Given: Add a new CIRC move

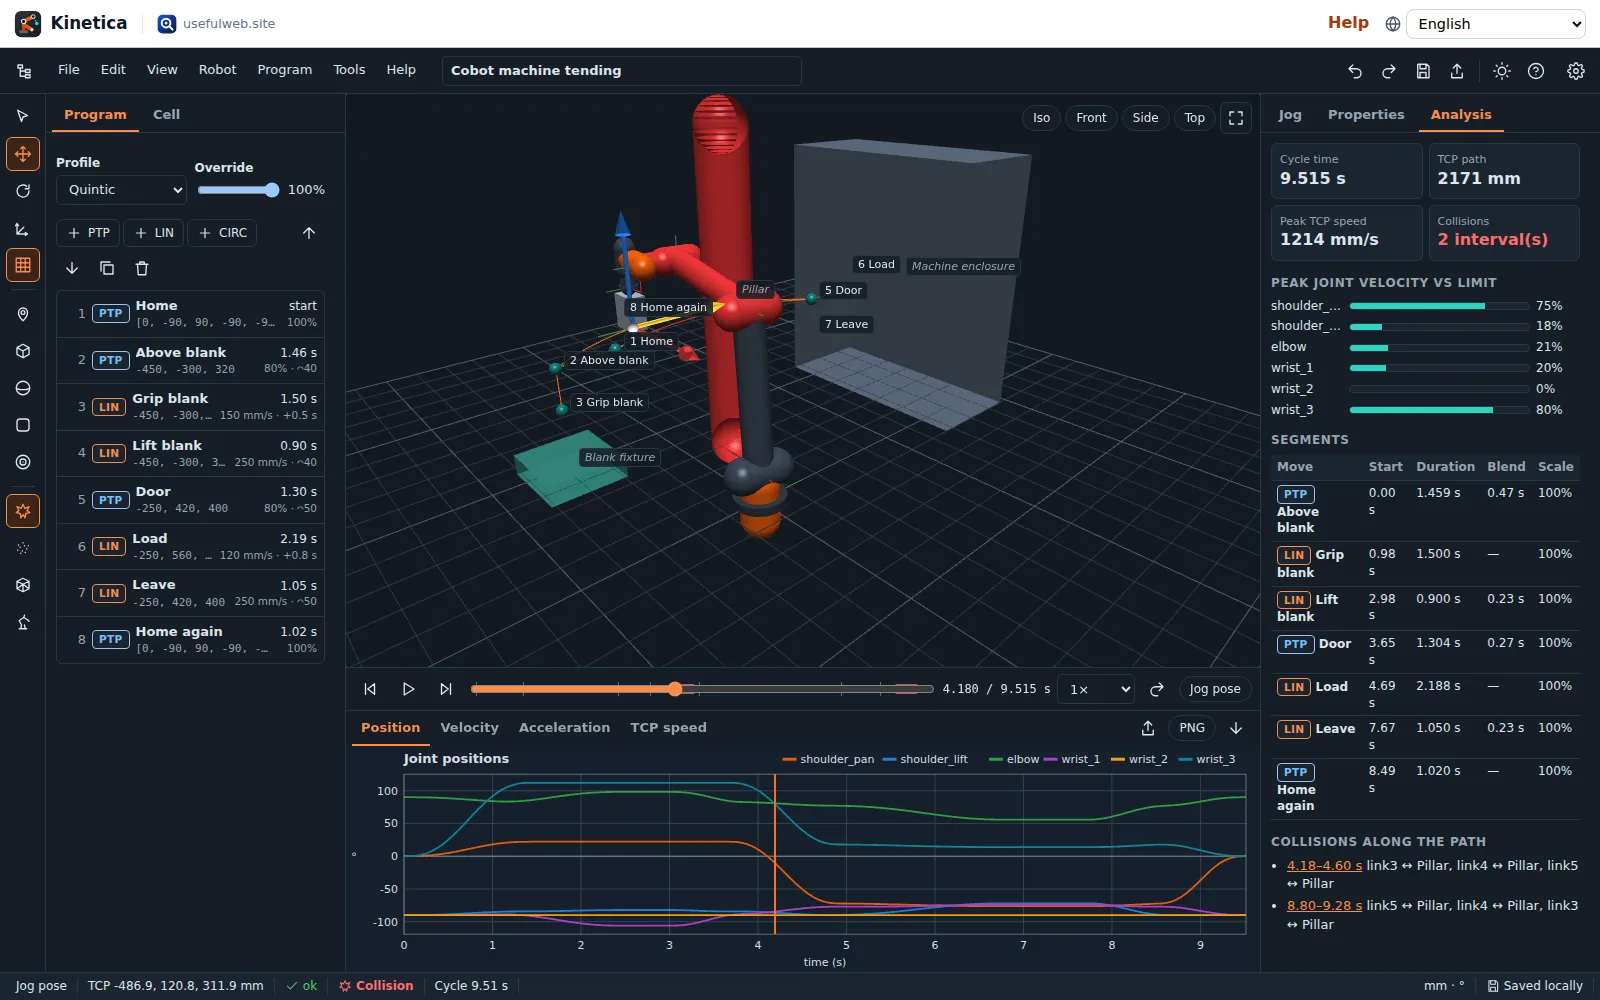Looking at the screenshot, I should 222,233.
